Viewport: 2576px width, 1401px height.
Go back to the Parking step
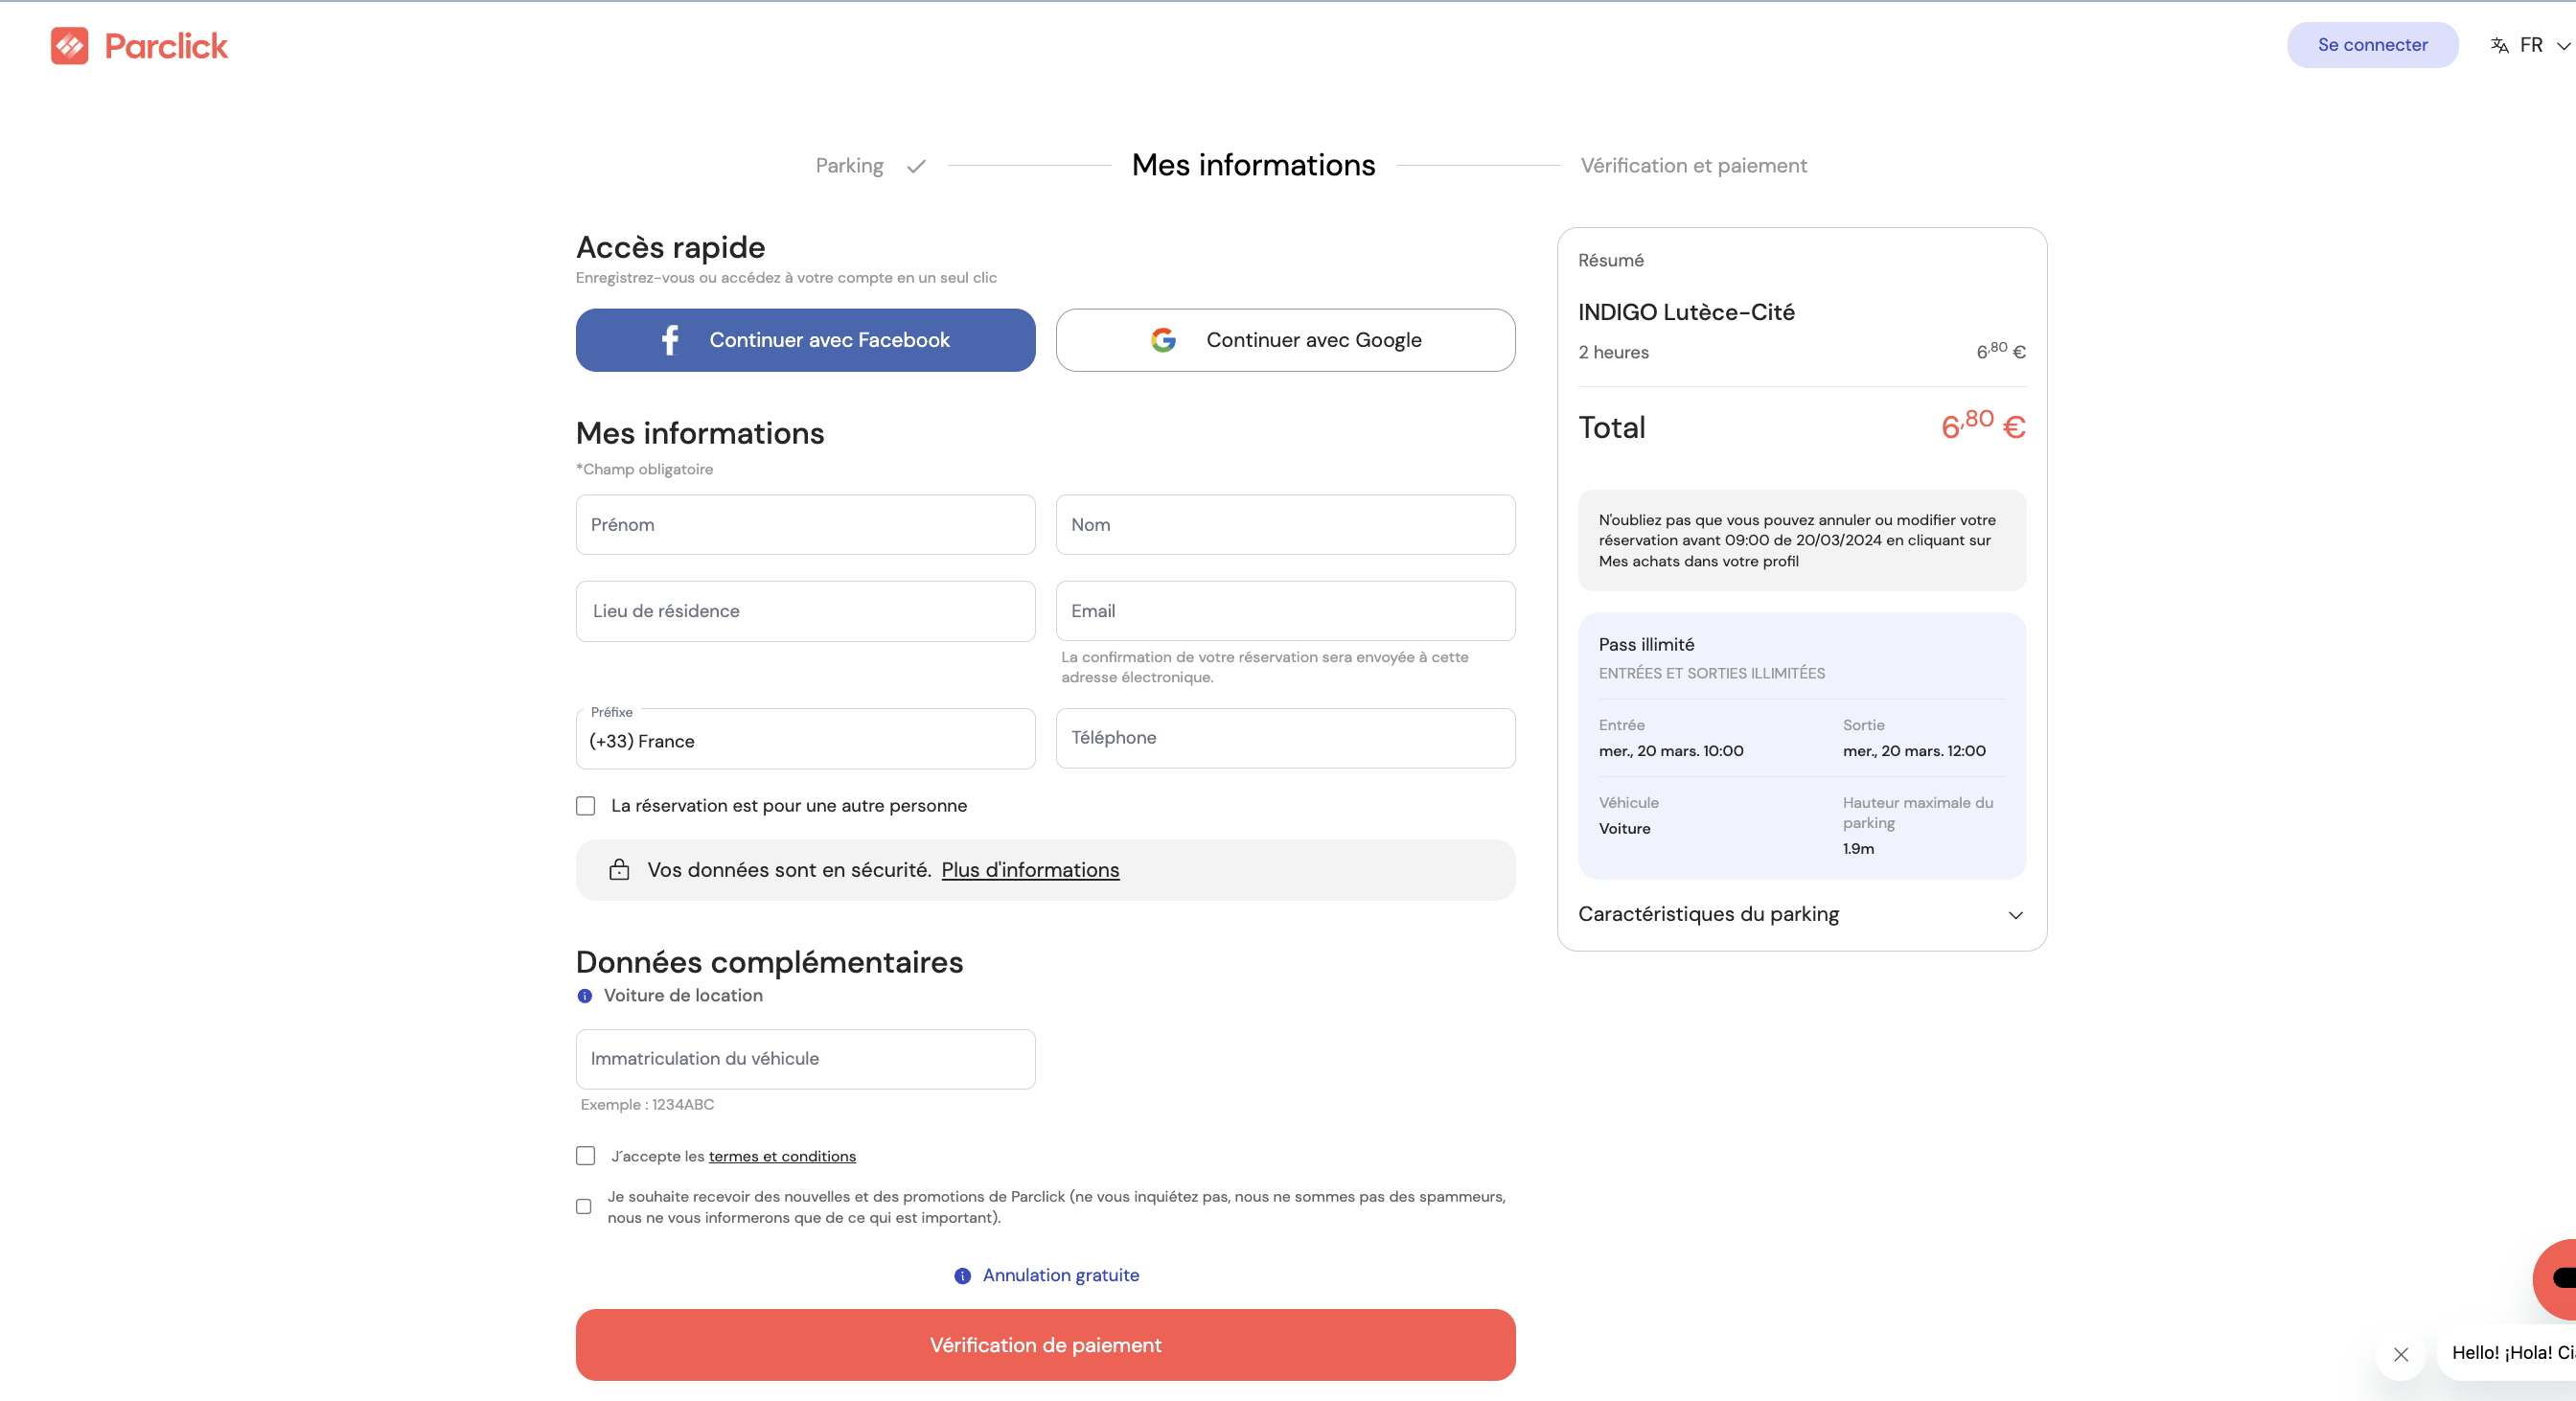click(x=849, y=166)
